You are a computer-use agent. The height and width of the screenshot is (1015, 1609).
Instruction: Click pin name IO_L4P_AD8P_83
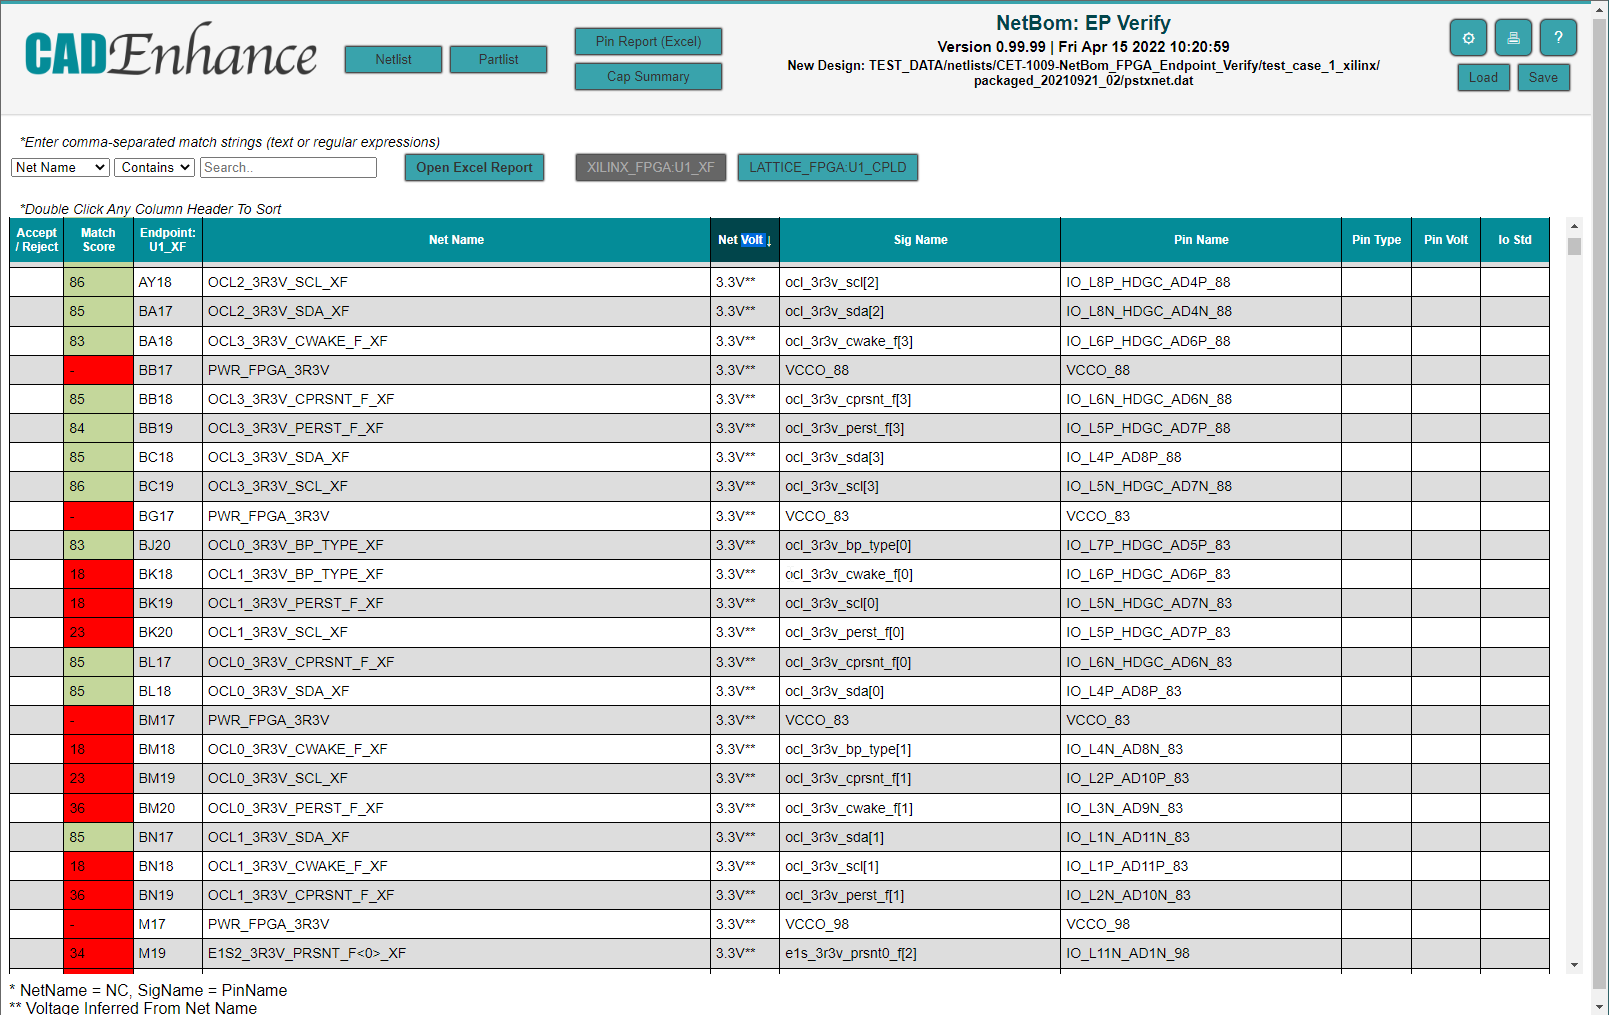tap(1124, 691)
